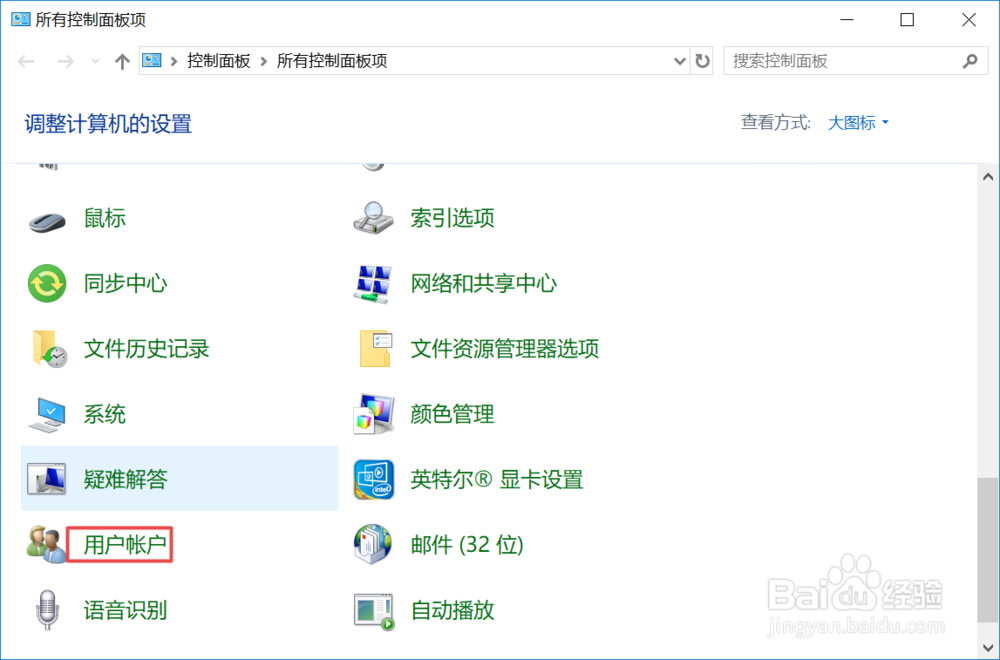
Task: Open 系统 (System) settings link
Action: tap(104, 414)
